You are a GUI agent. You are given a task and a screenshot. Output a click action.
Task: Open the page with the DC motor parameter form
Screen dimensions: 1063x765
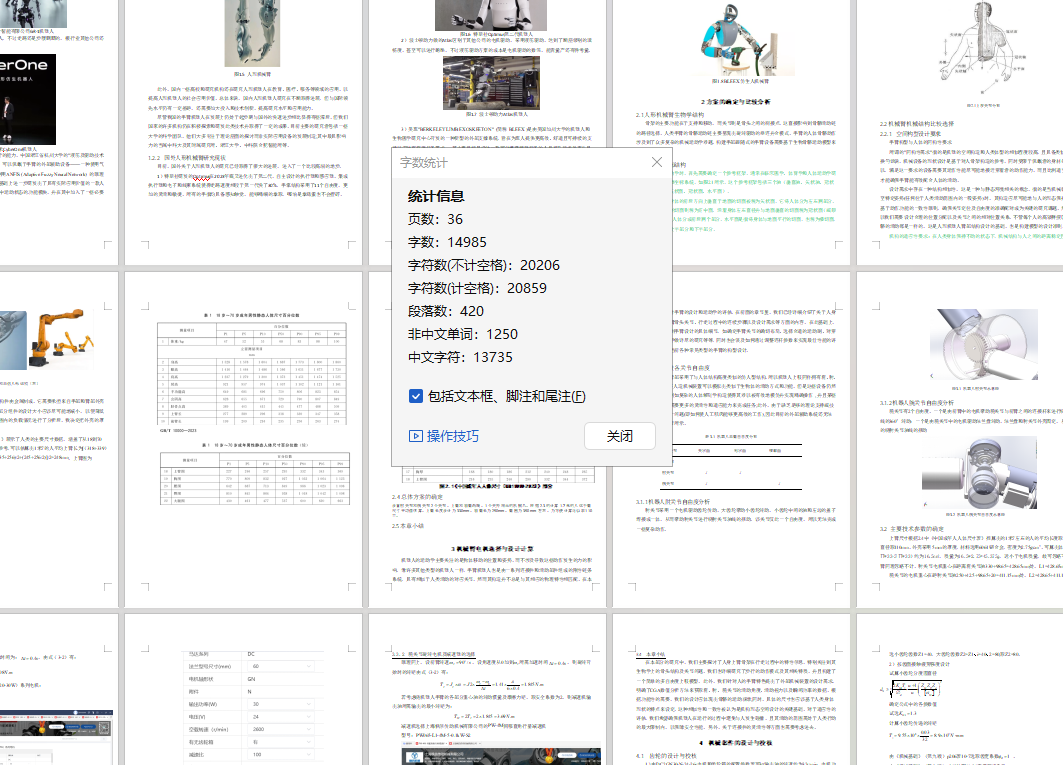pyautogui.click(x=243, y=689)
